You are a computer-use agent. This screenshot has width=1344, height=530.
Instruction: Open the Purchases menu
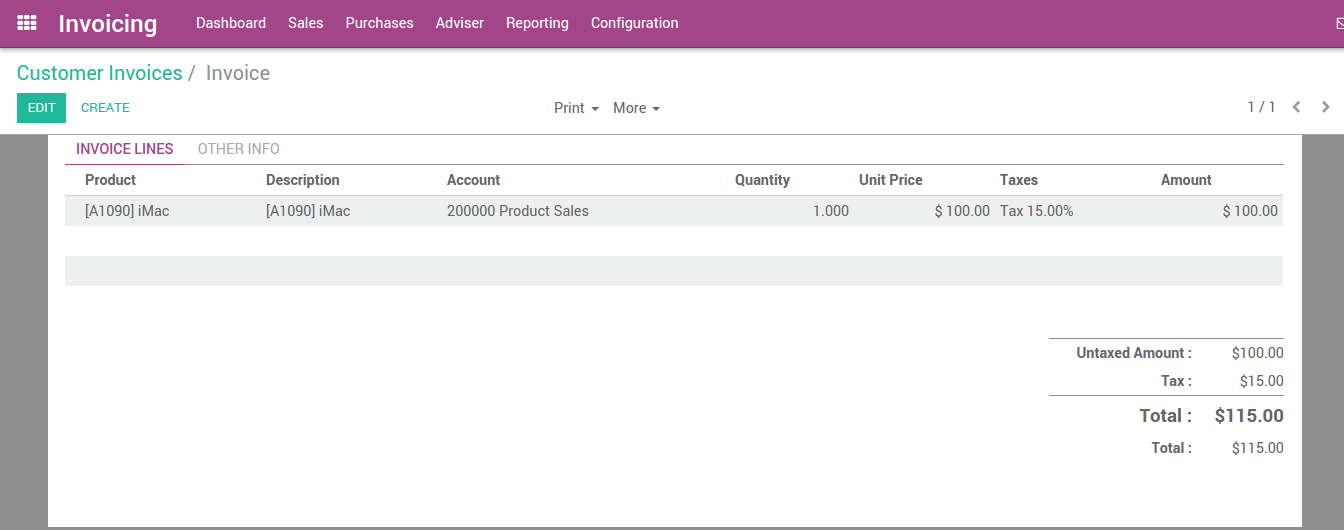pyautogui.click(x=379, y=23)
